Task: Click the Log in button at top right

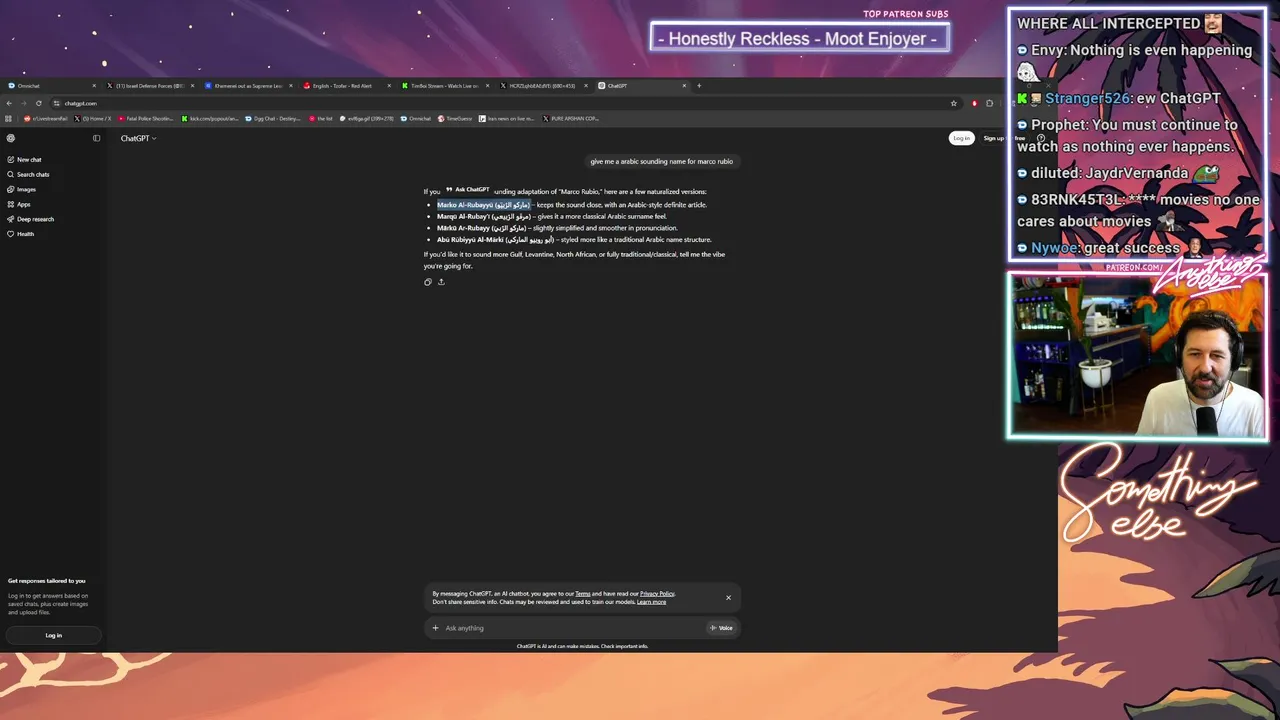Action: click(x=961, y=138)
